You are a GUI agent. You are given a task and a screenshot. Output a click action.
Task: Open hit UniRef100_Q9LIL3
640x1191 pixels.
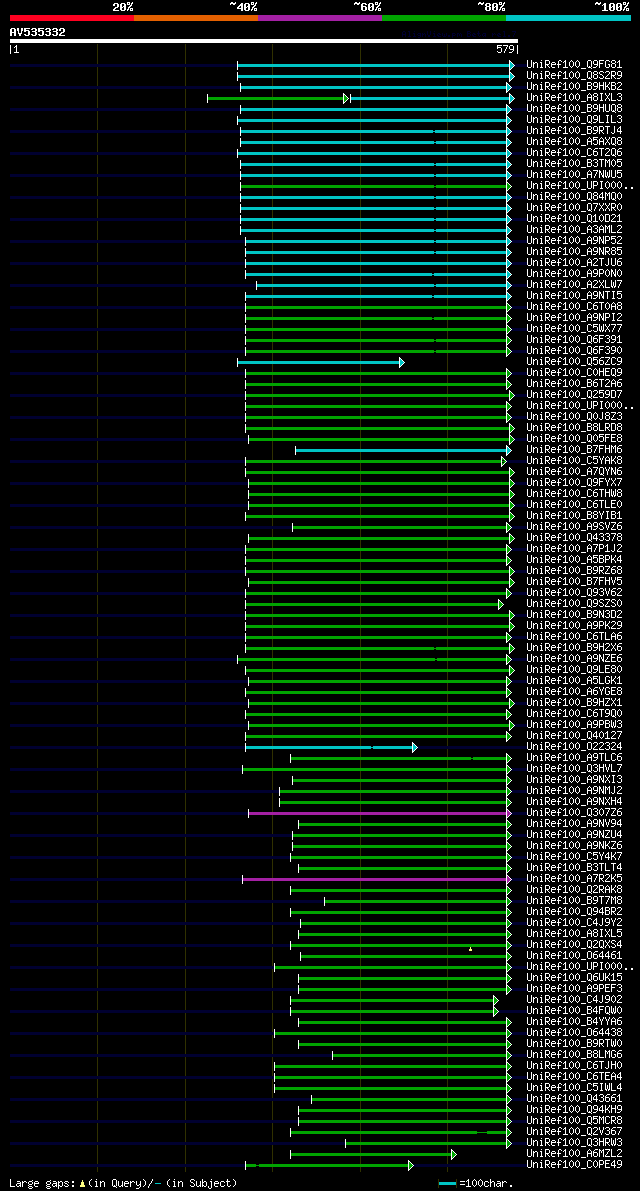(x=574, y=119)
